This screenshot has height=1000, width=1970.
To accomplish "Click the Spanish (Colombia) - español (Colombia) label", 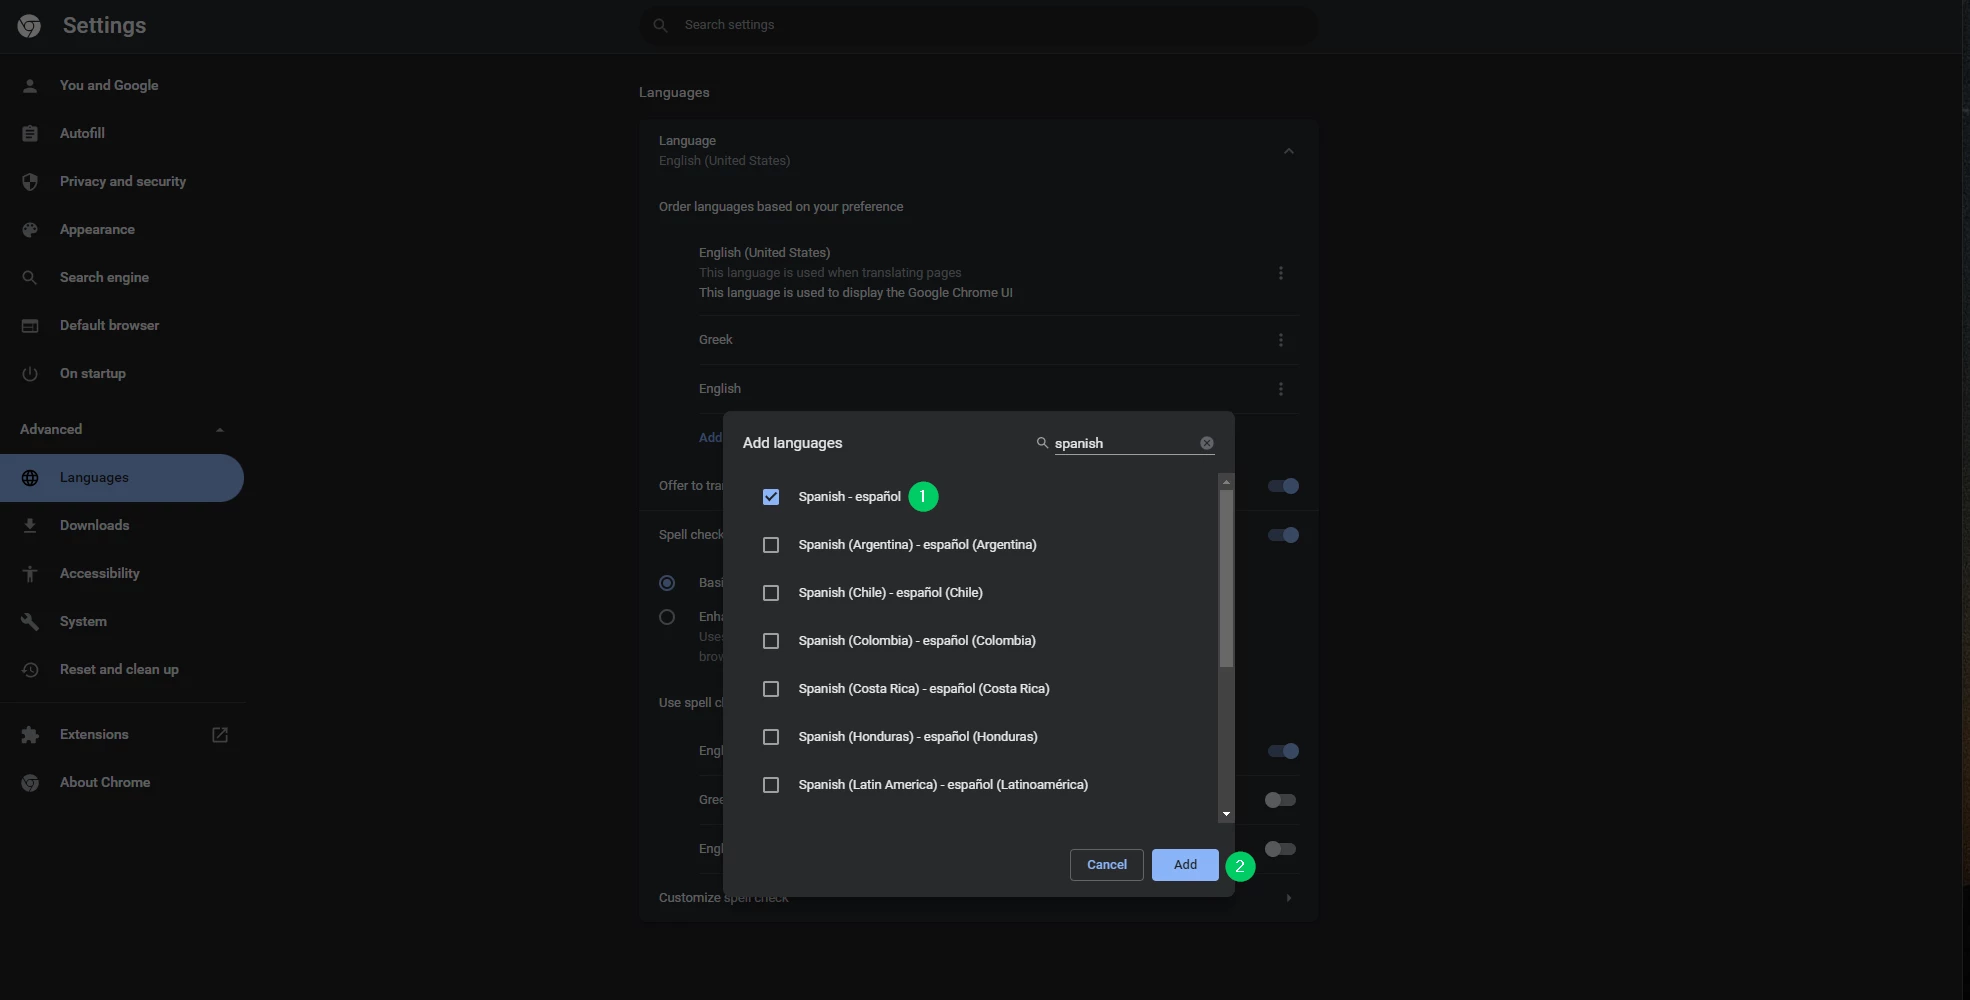I will click(917, 641).
